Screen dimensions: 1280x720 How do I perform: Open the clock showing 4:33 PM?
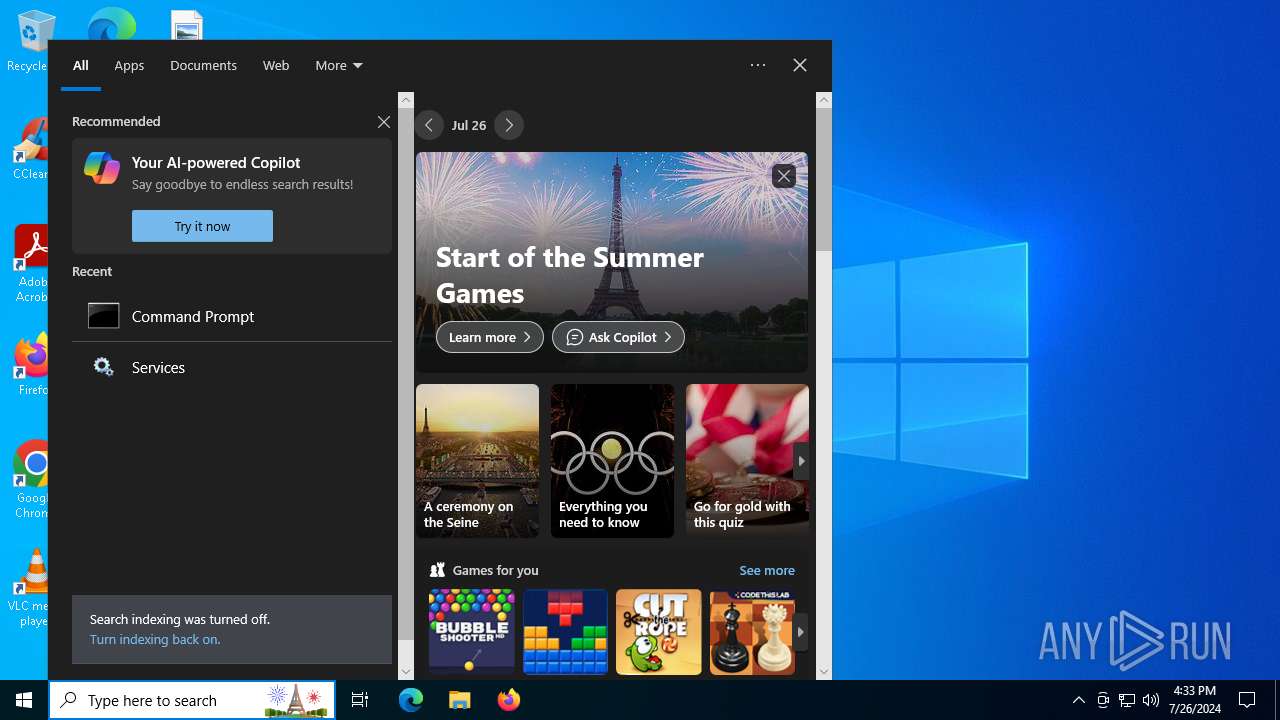(x=1195, y=700)
